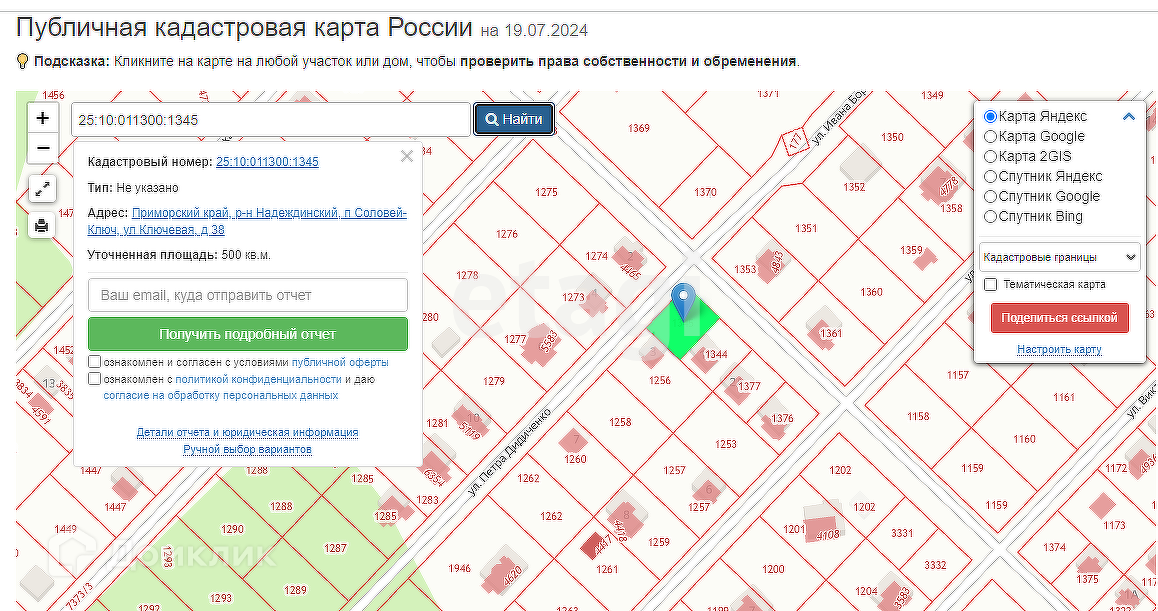Open Кадастровые границы dropdown
The image size is (1158, 611).
[1059, 257]
